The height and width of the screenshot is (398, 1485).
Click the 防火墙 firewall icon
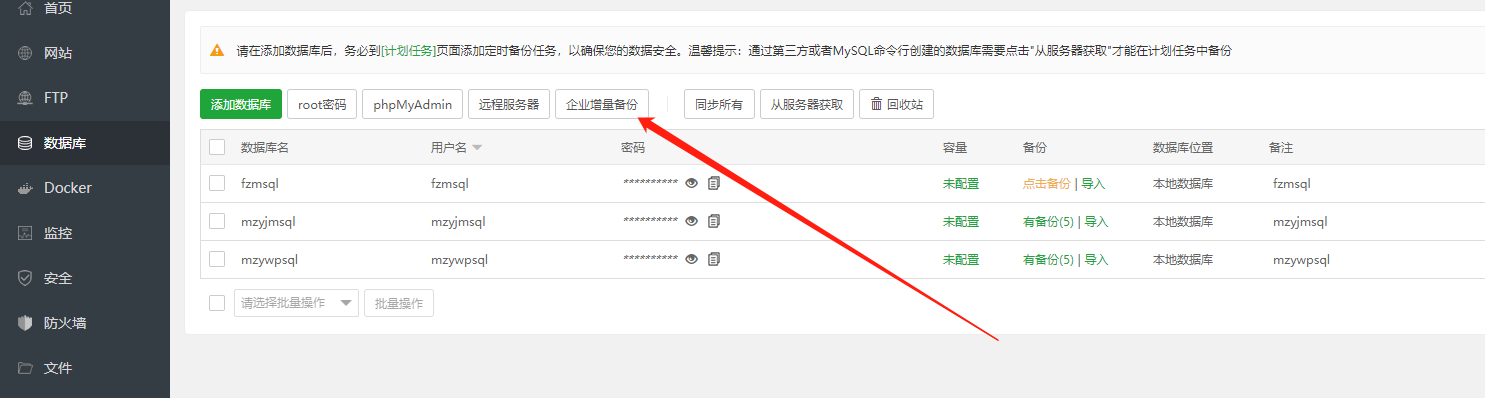coord(25,323)
